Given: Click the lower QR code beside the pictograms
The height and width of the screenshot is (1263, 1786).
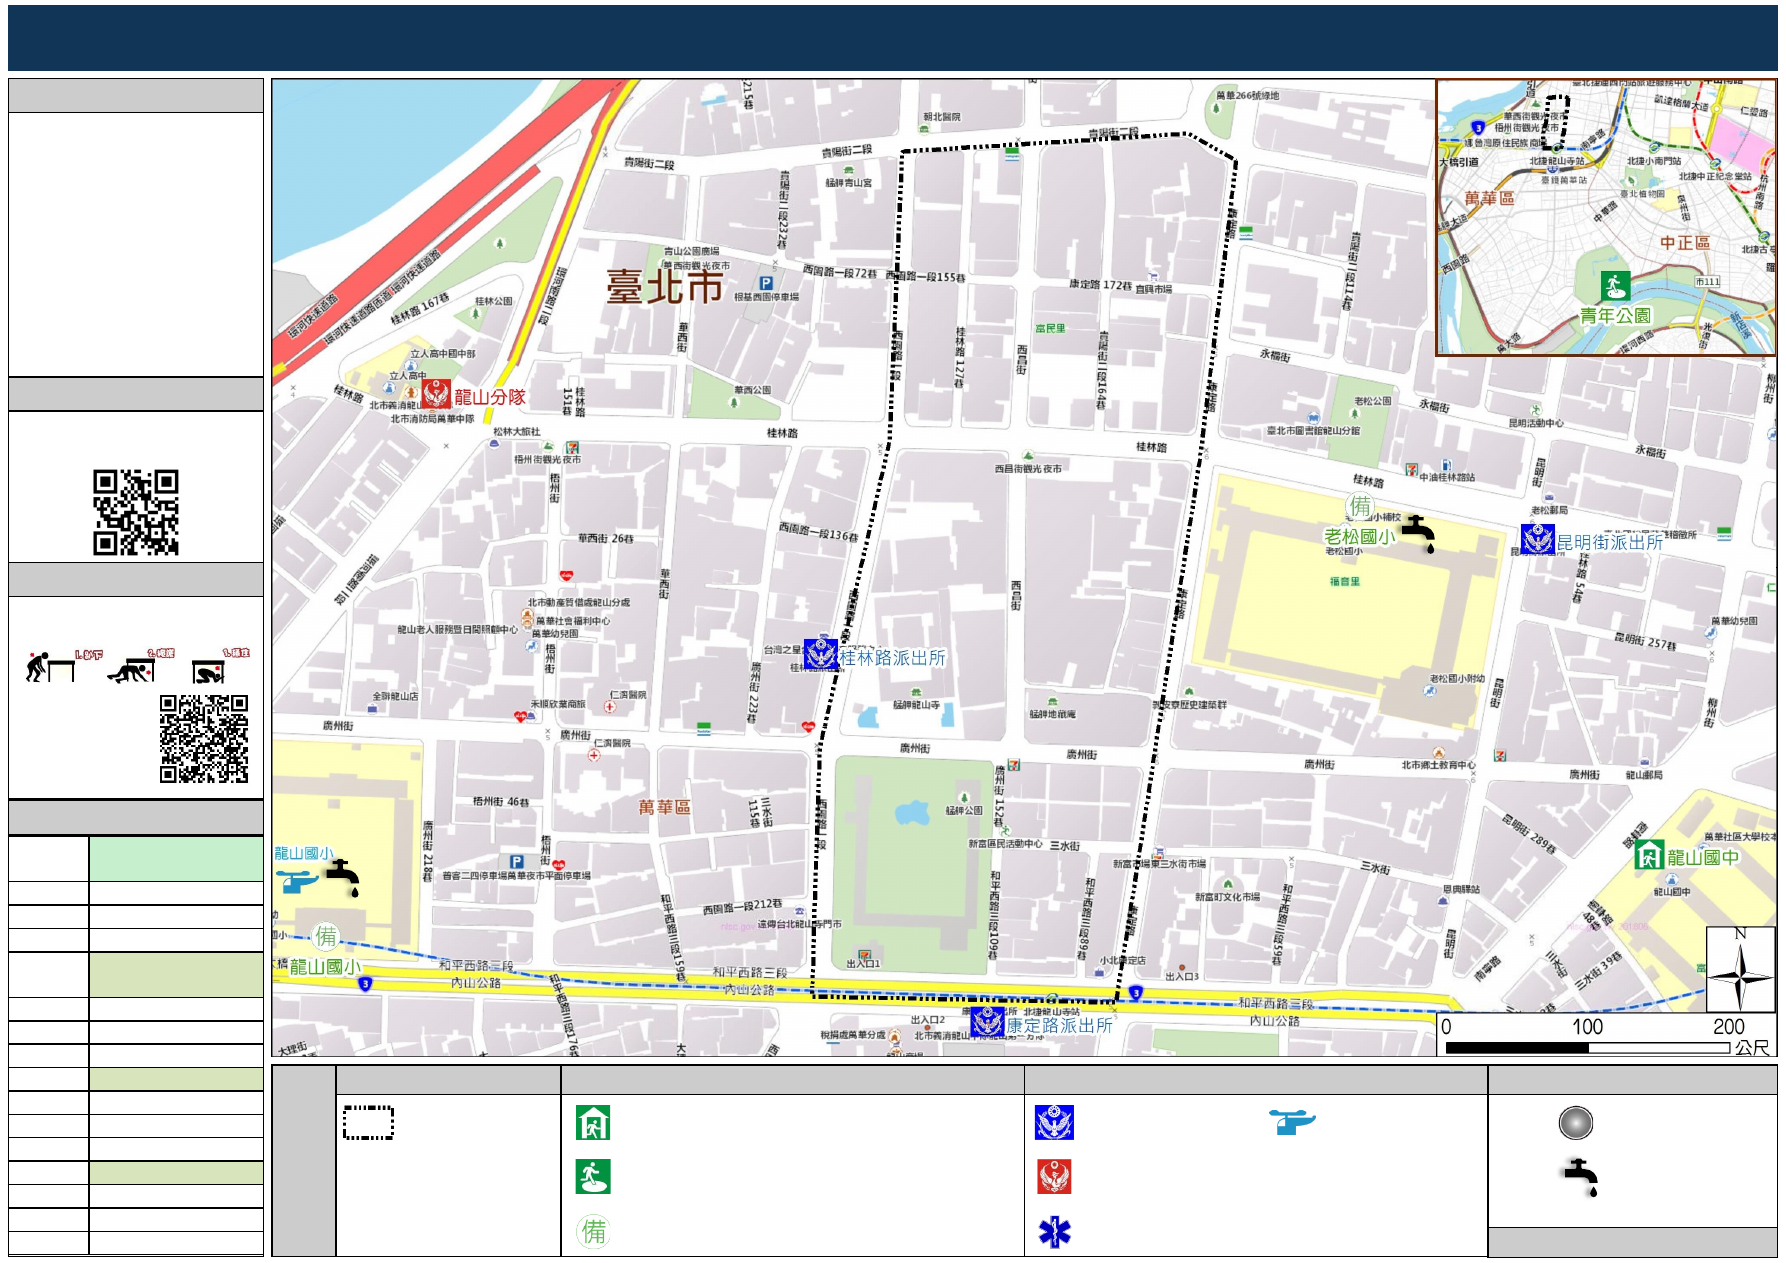Looking at the screenshot, I should point(204,739).
